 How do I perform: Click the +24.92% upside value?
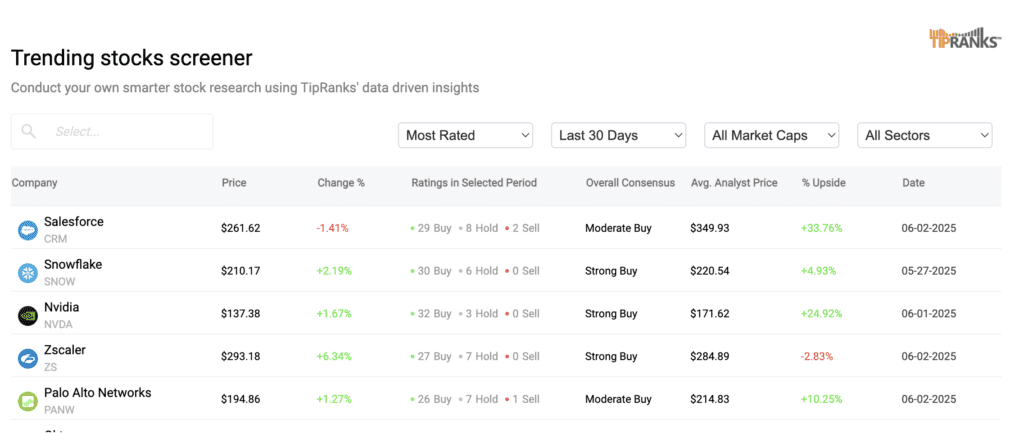822,314
